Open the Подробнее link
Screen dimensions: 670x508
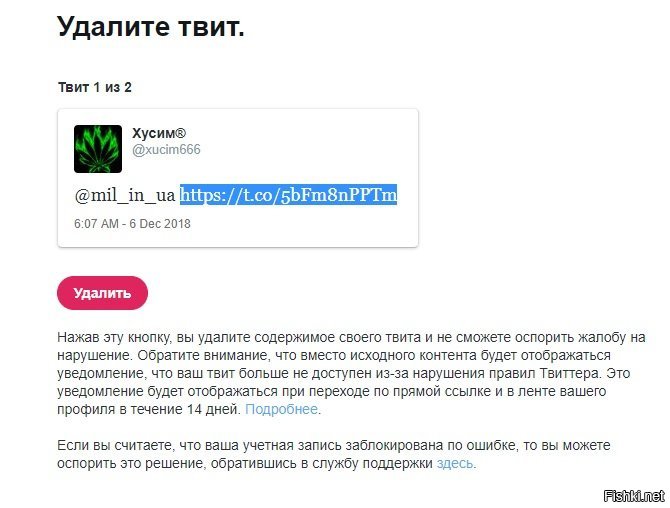(281, 409)
